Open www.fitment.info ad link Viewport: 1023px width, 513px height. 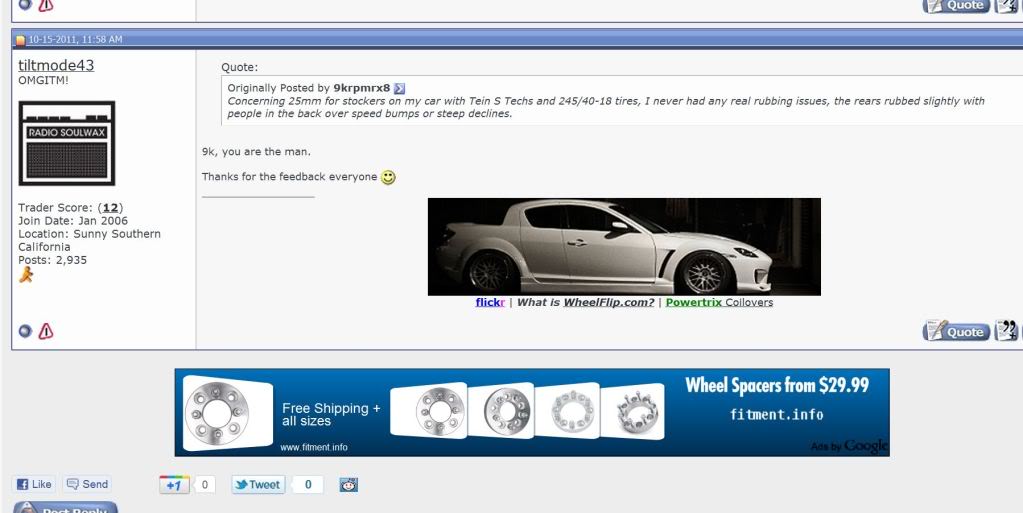click(314, 447)
